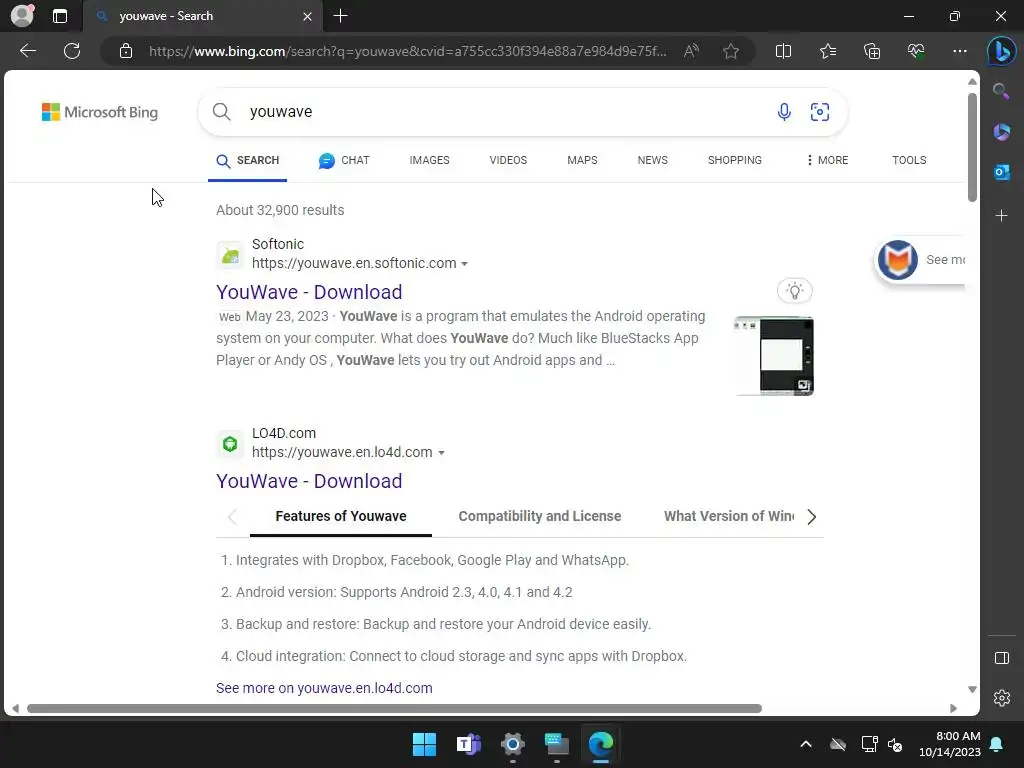
Task: Click the Edge sidebar search icon
Action: pyautogui.click(x=1001, y=91)
